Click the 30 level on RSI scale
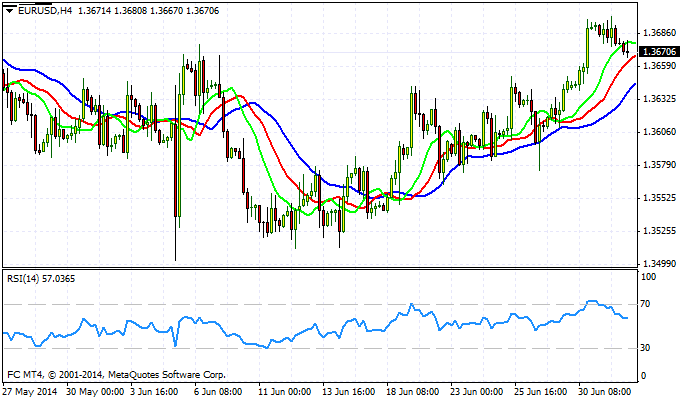Viewport: 680px width, 400px height. (x=645, y=348)
